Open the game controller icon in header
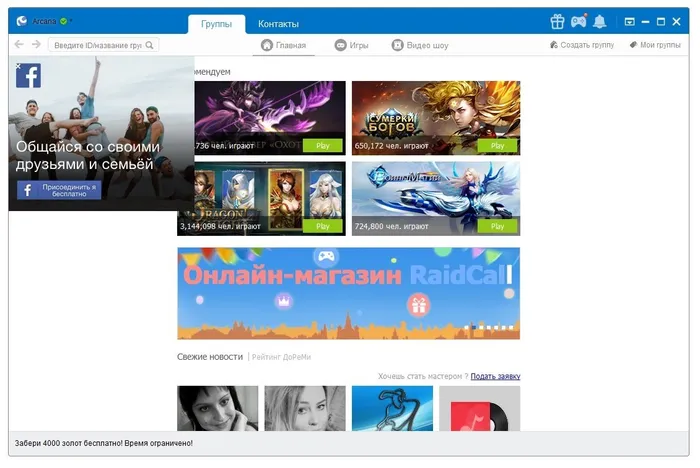This screenshot has height=468, width=700. 579,21
